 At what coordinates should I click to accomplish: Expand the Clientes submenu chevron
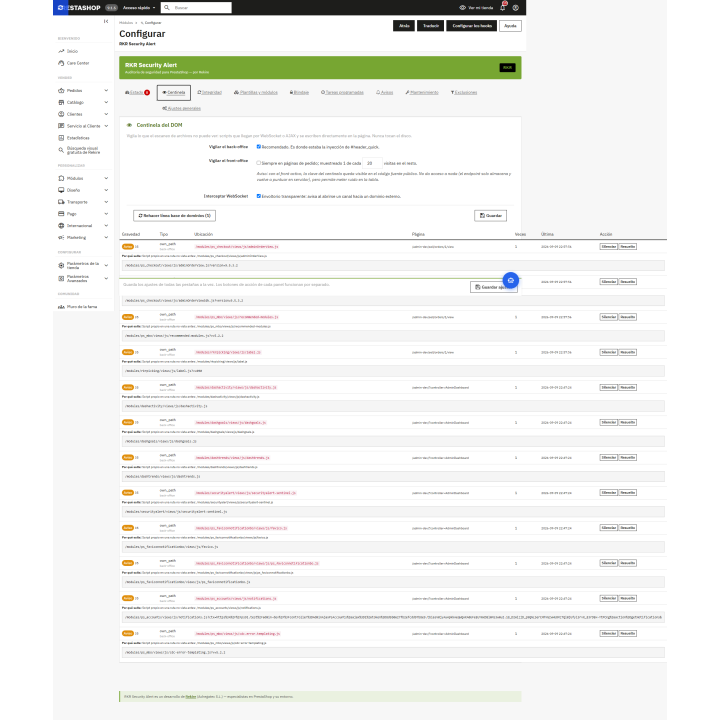106,114
